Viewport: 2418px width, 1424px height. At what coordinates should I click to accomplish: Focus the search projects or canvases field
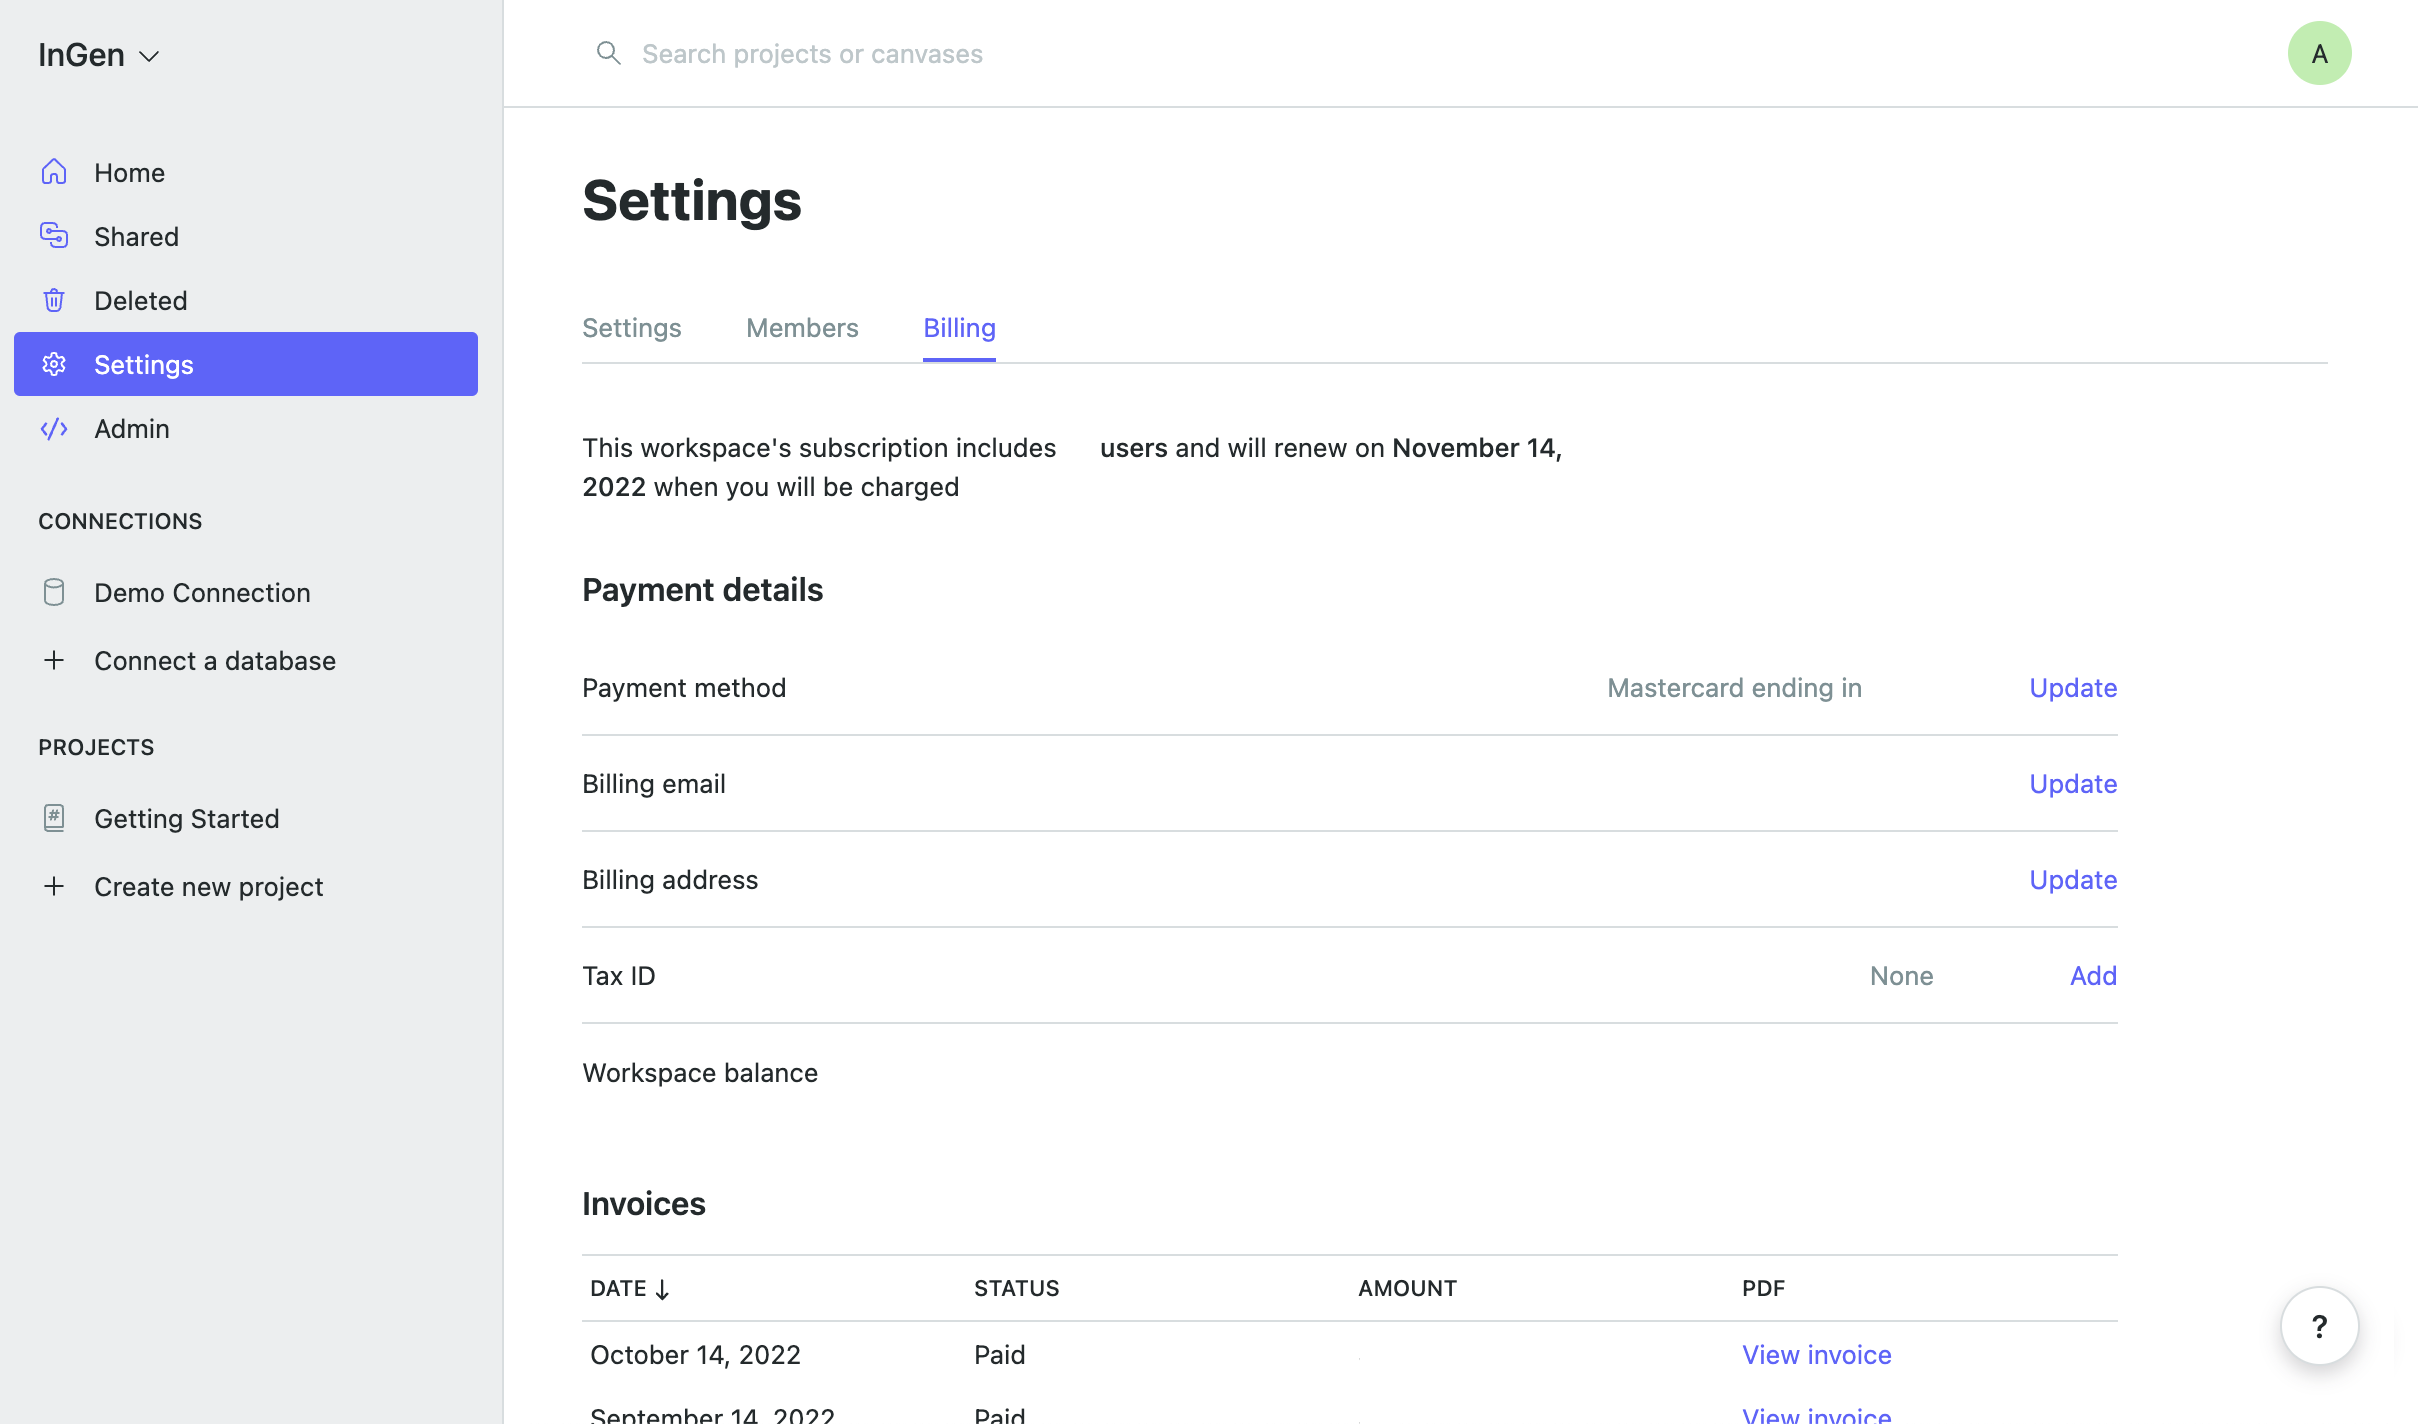click(x=812, y=54)
